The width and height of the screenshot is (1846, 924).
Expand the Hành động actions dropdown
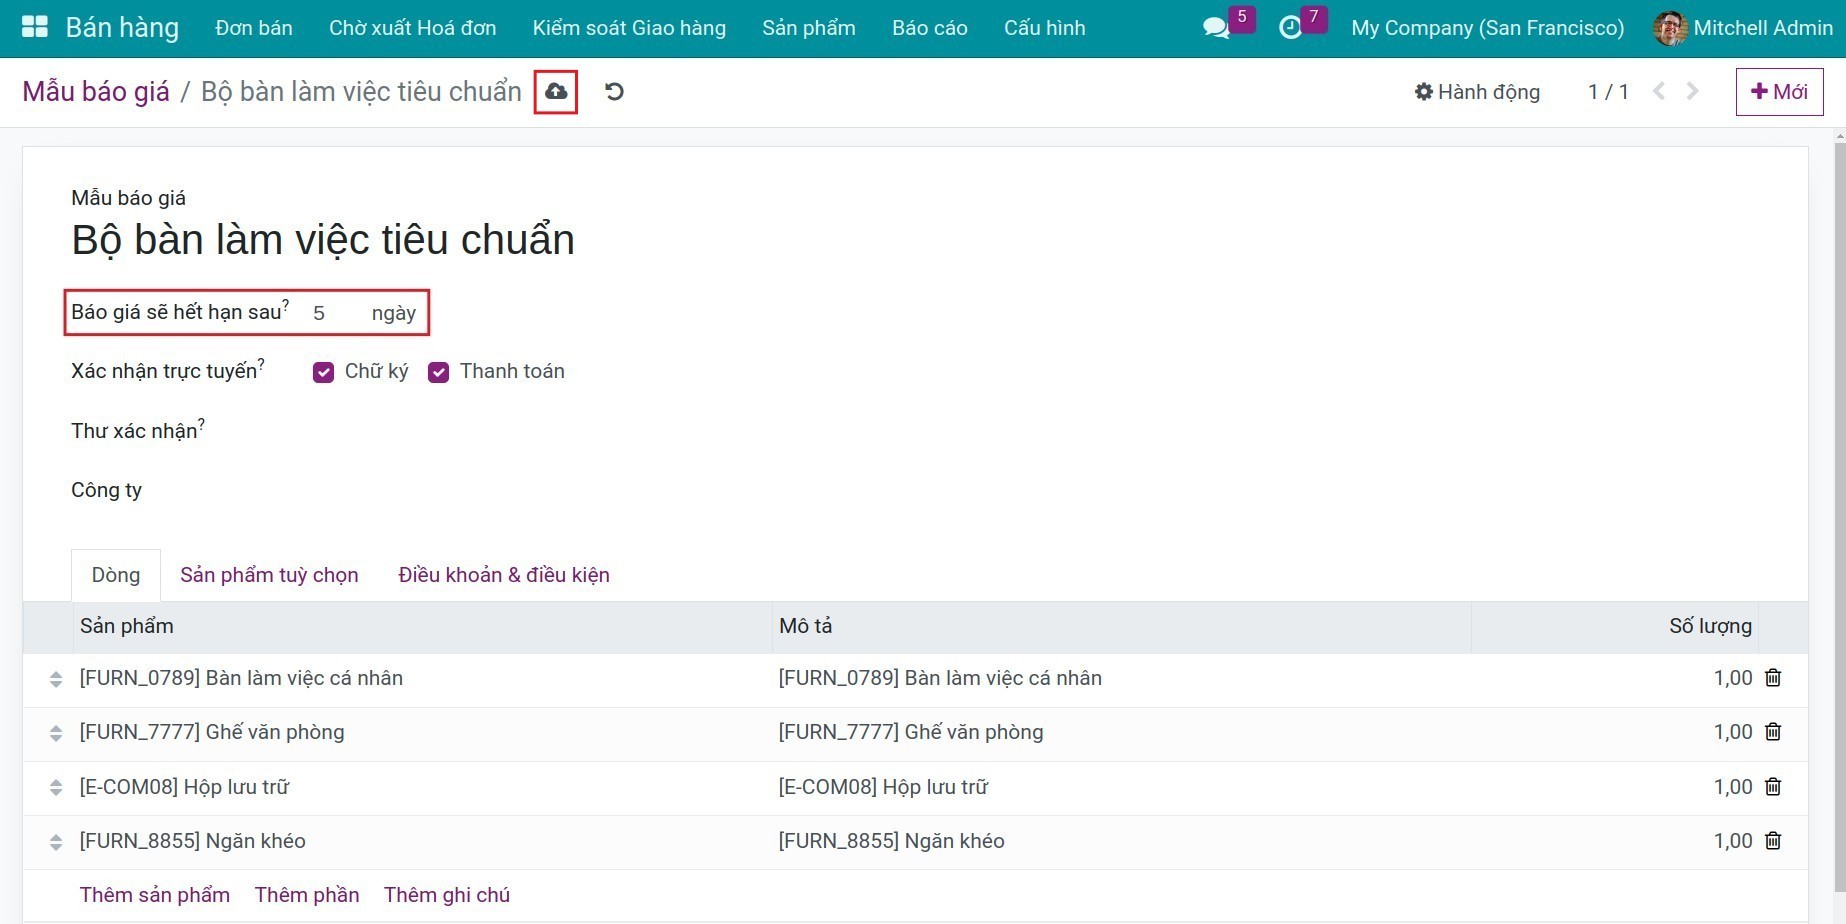click(x=1477, y=92)
